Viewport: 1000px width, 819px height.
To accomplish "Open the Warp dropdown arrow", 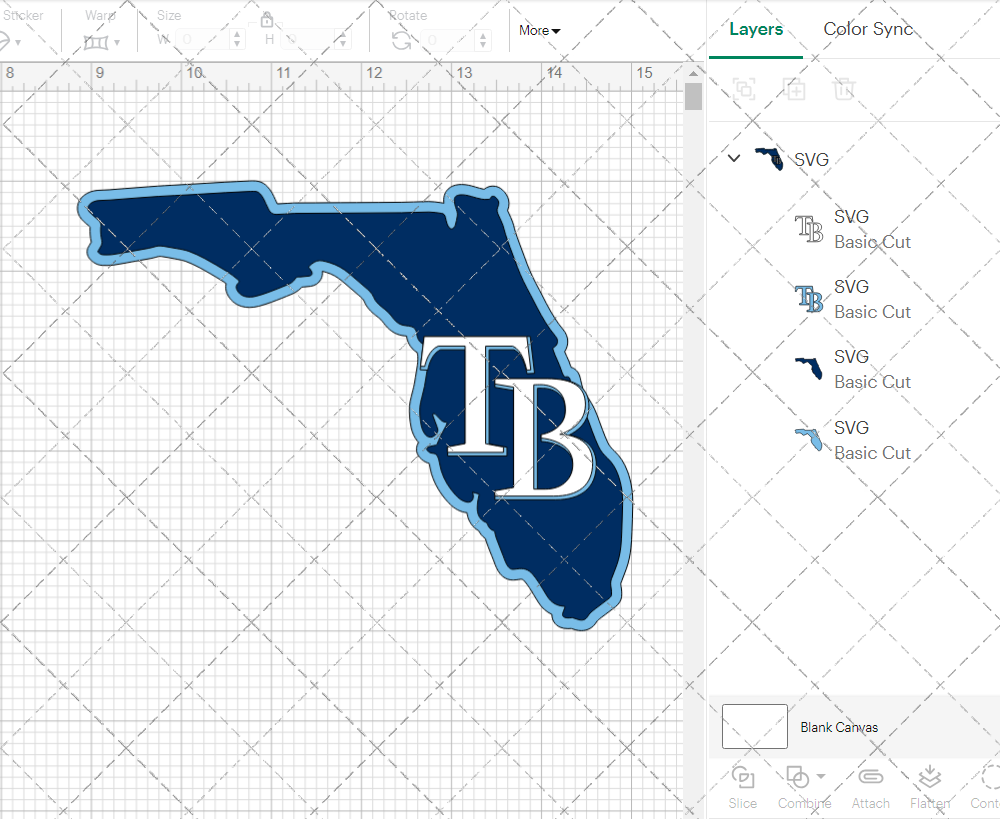I will click(119, 43).
